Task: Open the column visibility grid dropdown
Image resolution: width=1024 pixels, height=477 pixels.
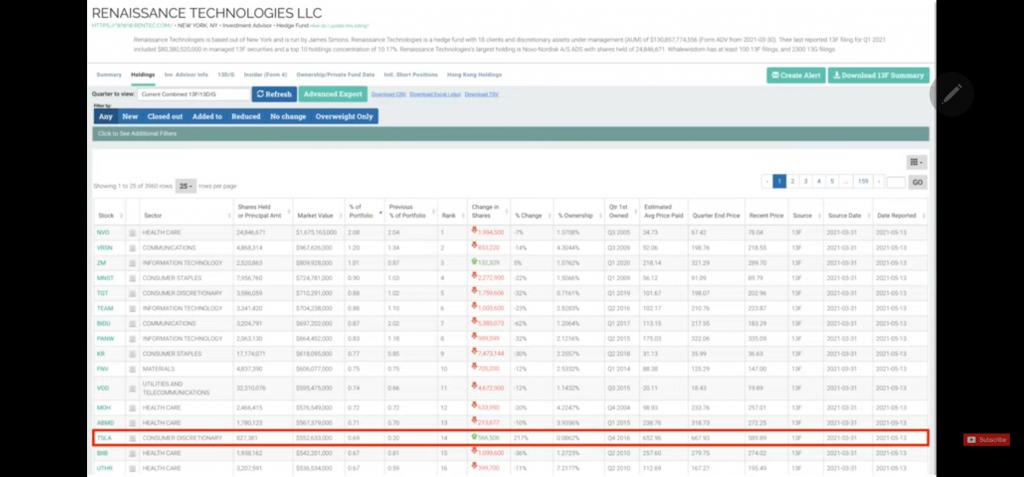Action: click(x=916, y=163)
